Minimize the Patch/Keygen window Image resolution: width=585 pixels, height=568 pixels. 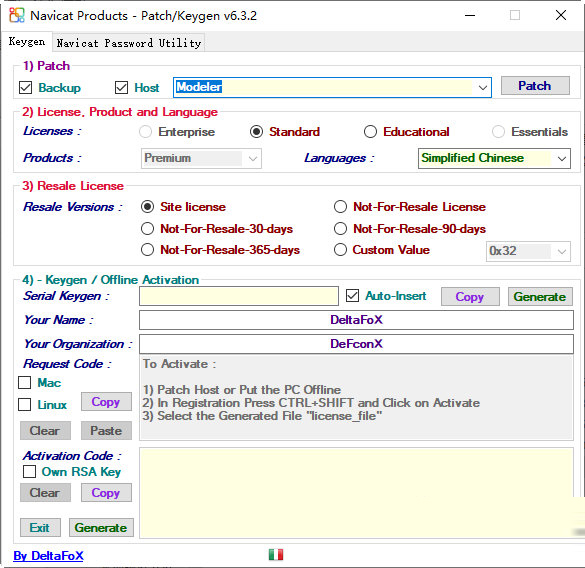pyautogui.click(x=470, y=15)
